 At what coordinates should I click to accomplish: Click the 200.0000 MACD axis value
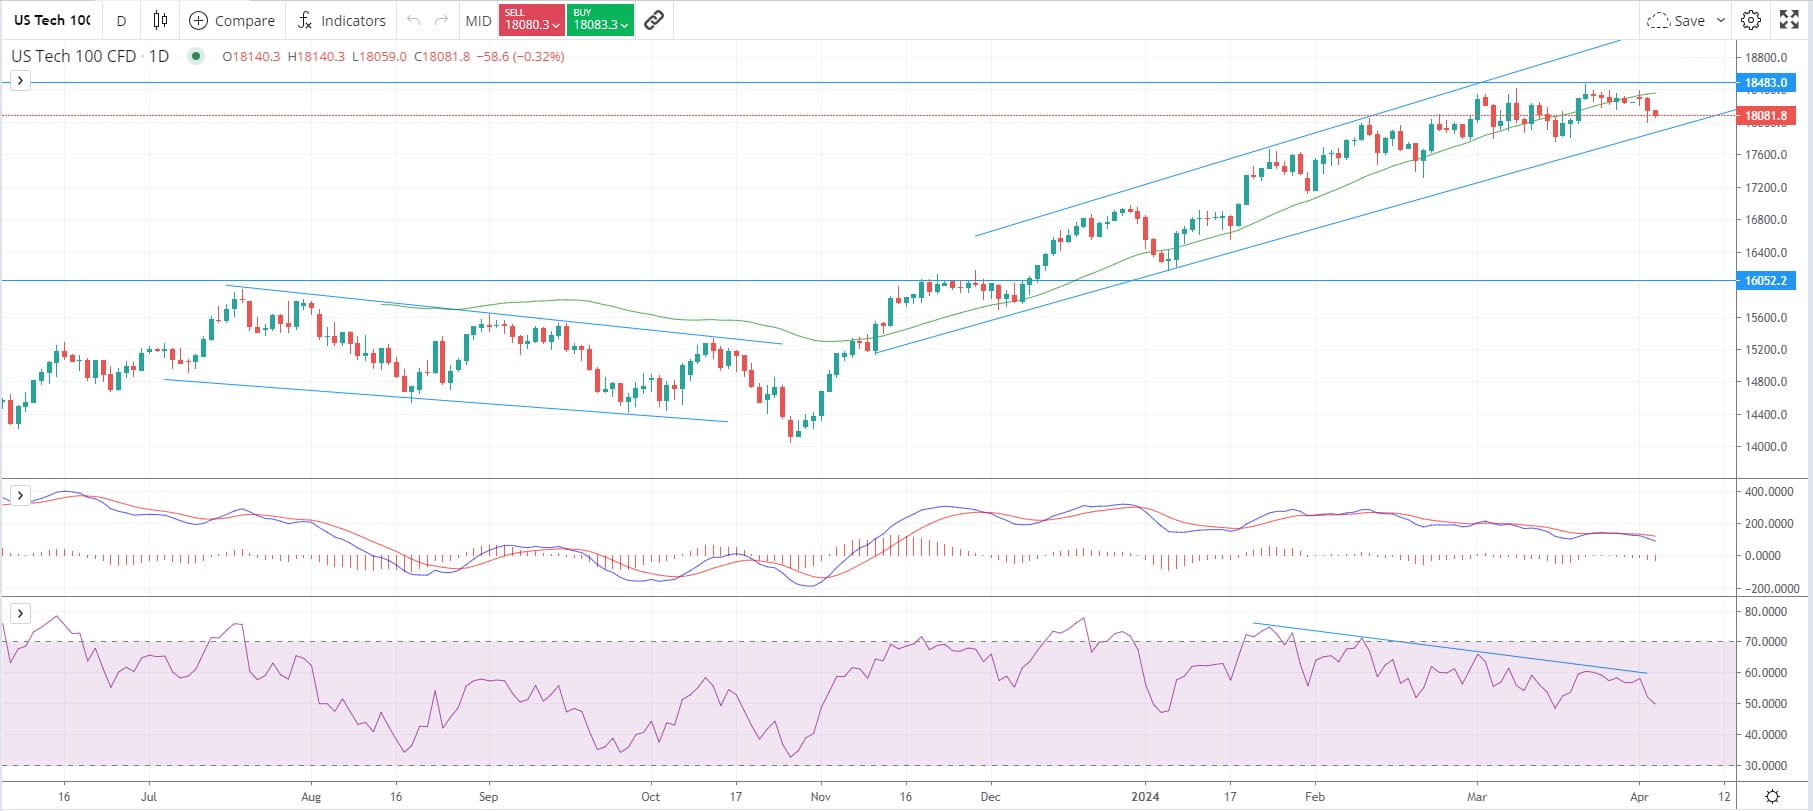coord(1768,524)
